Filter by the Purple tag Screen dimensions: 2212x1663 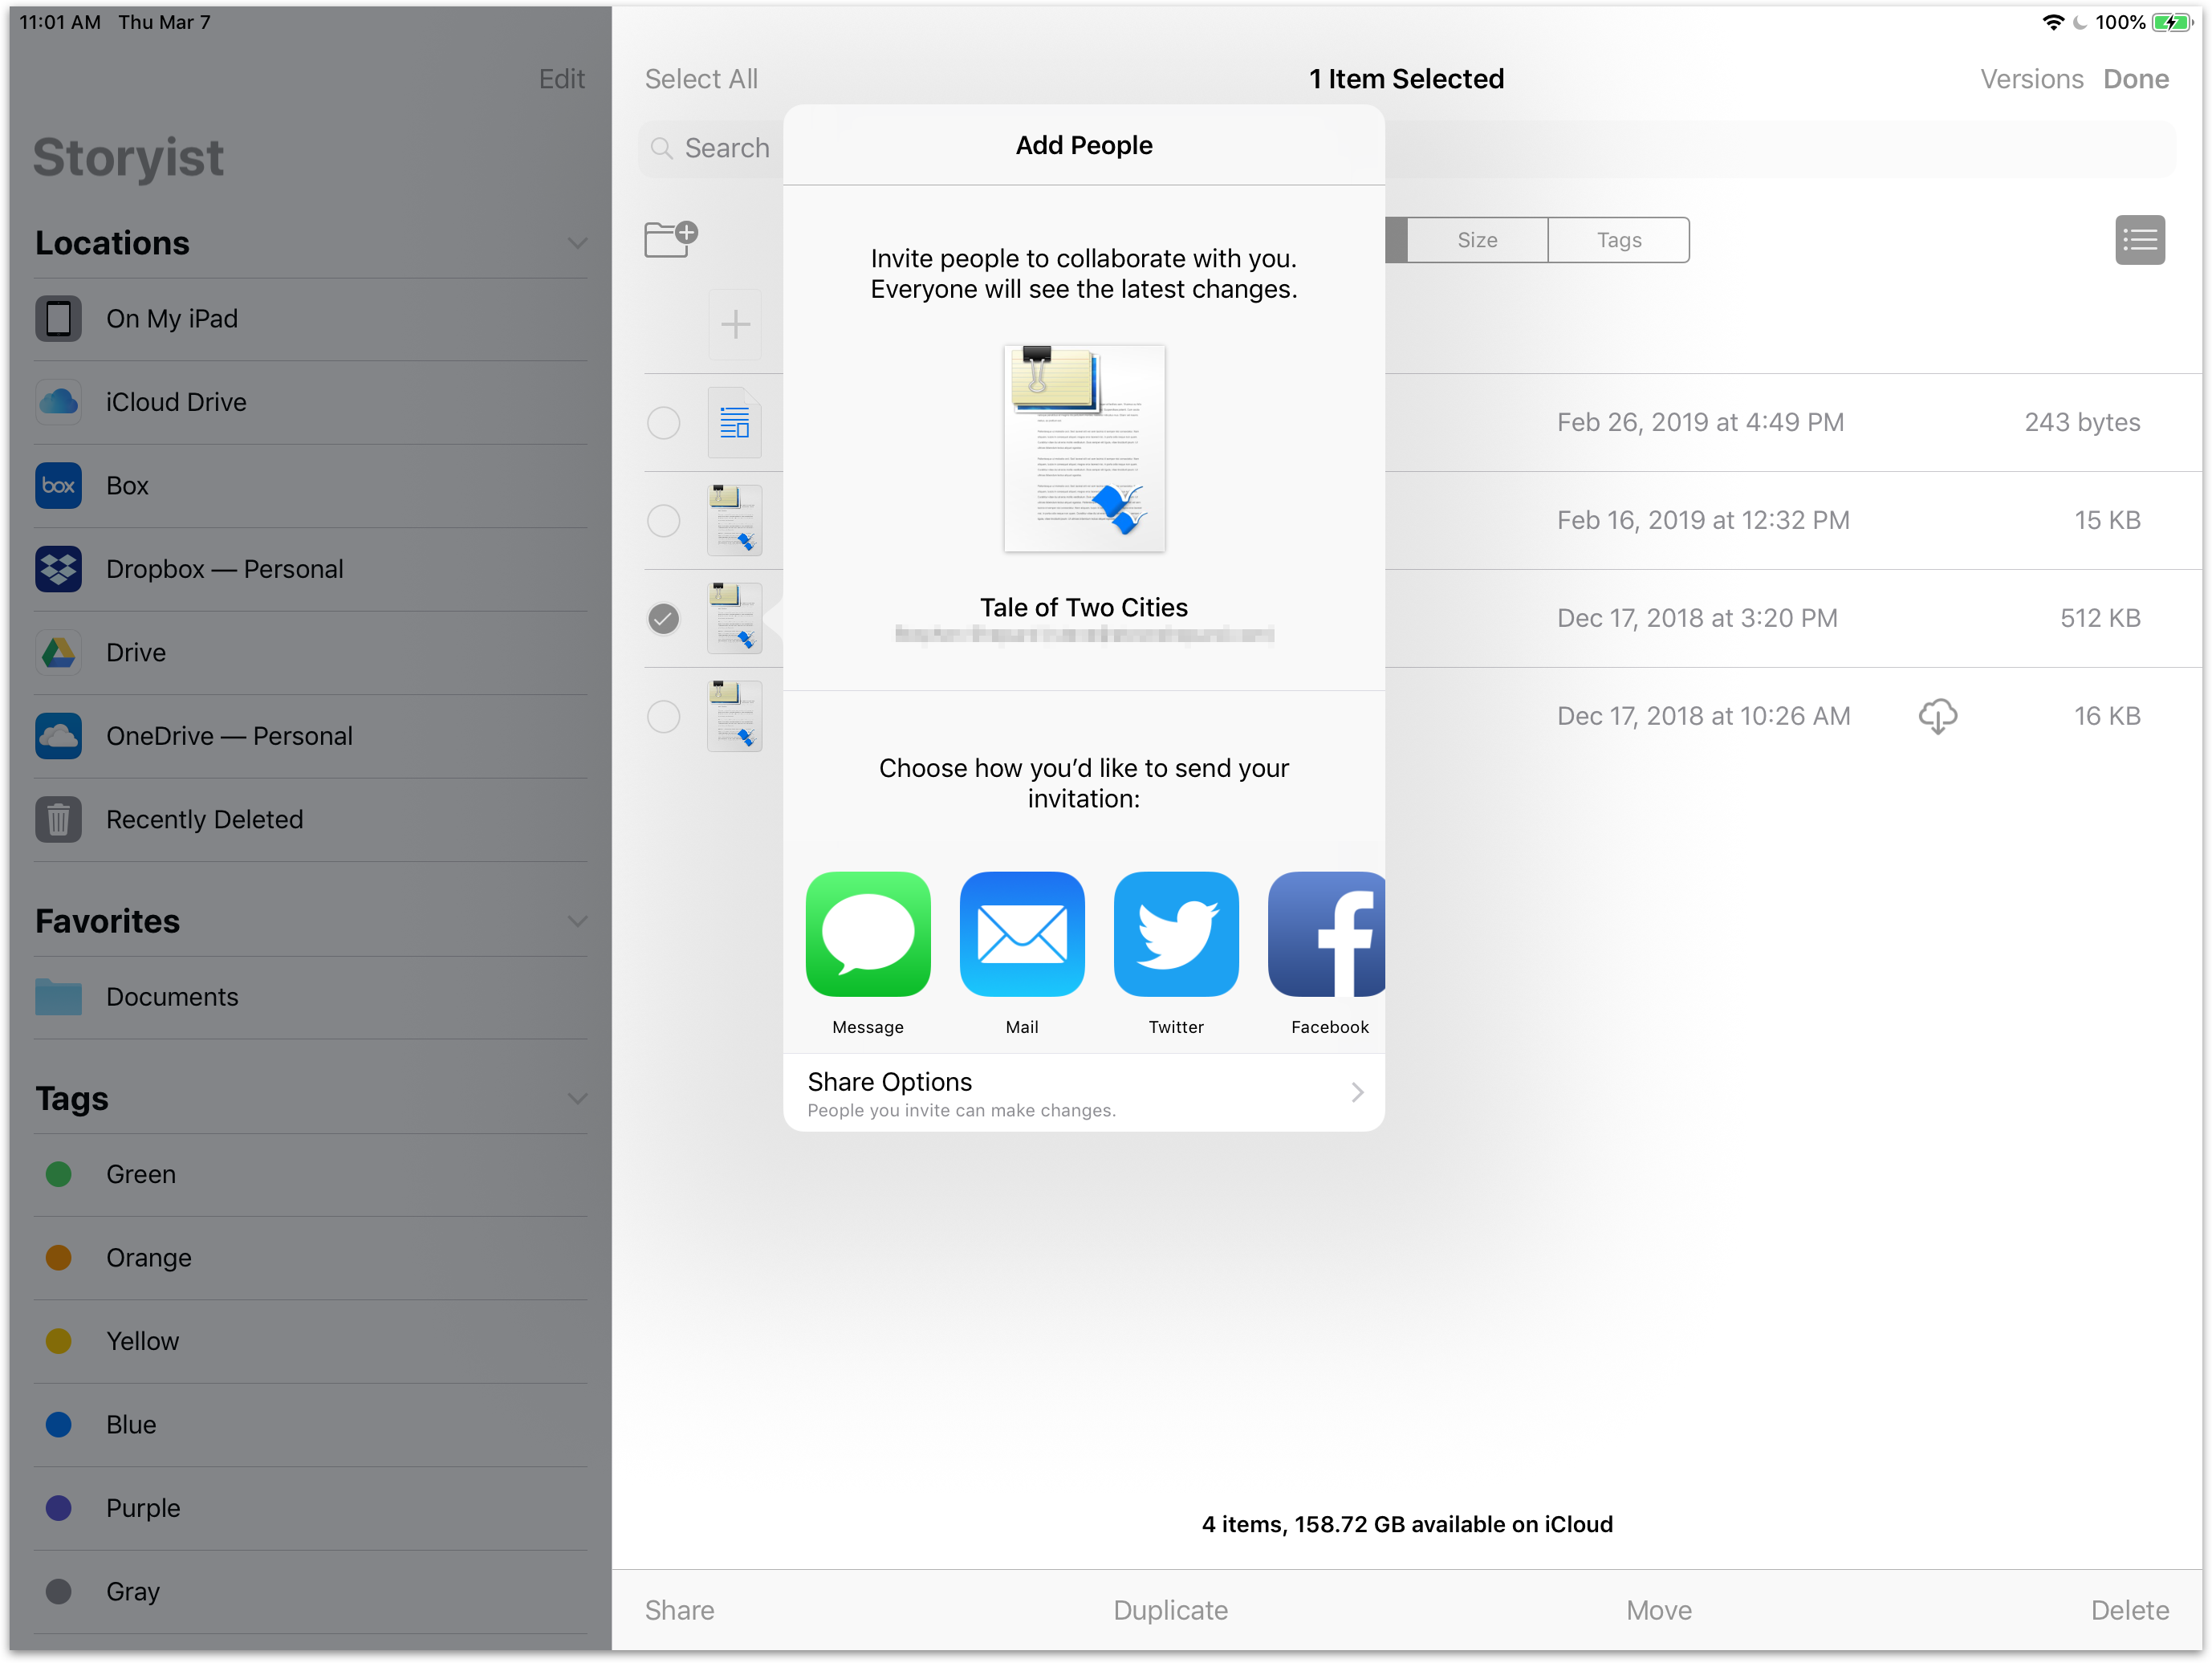pos(310,1508)
